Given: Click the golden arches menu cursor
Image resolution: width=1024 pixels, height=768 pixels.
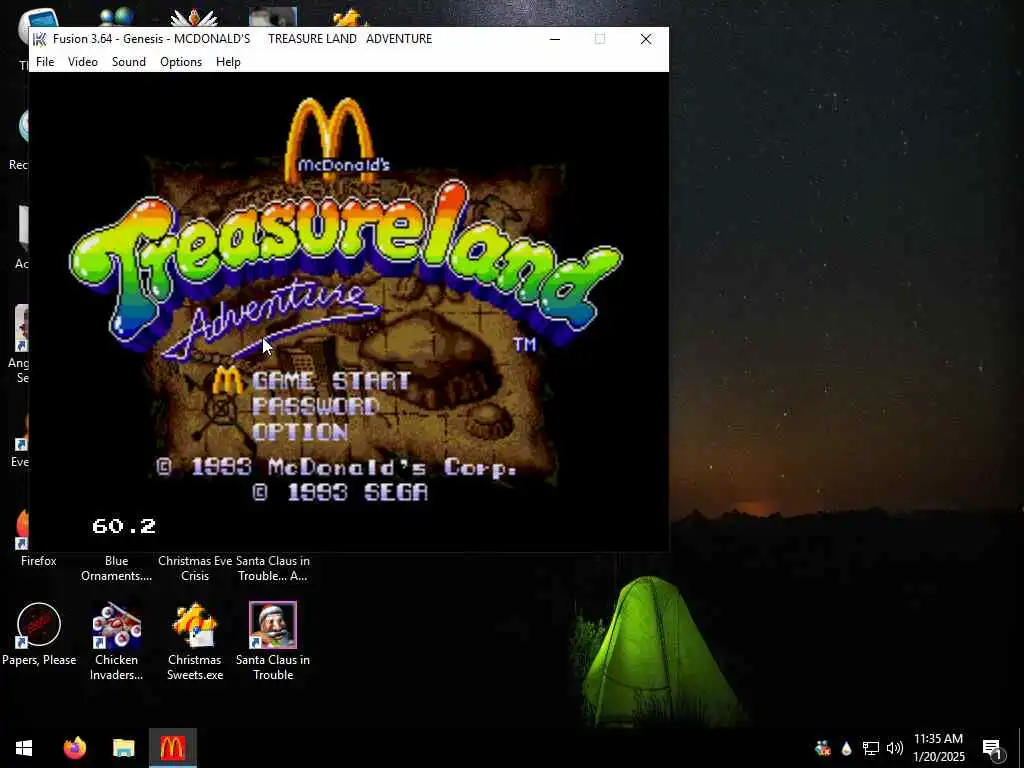Looking at the screenshot, I should point(228,380).
